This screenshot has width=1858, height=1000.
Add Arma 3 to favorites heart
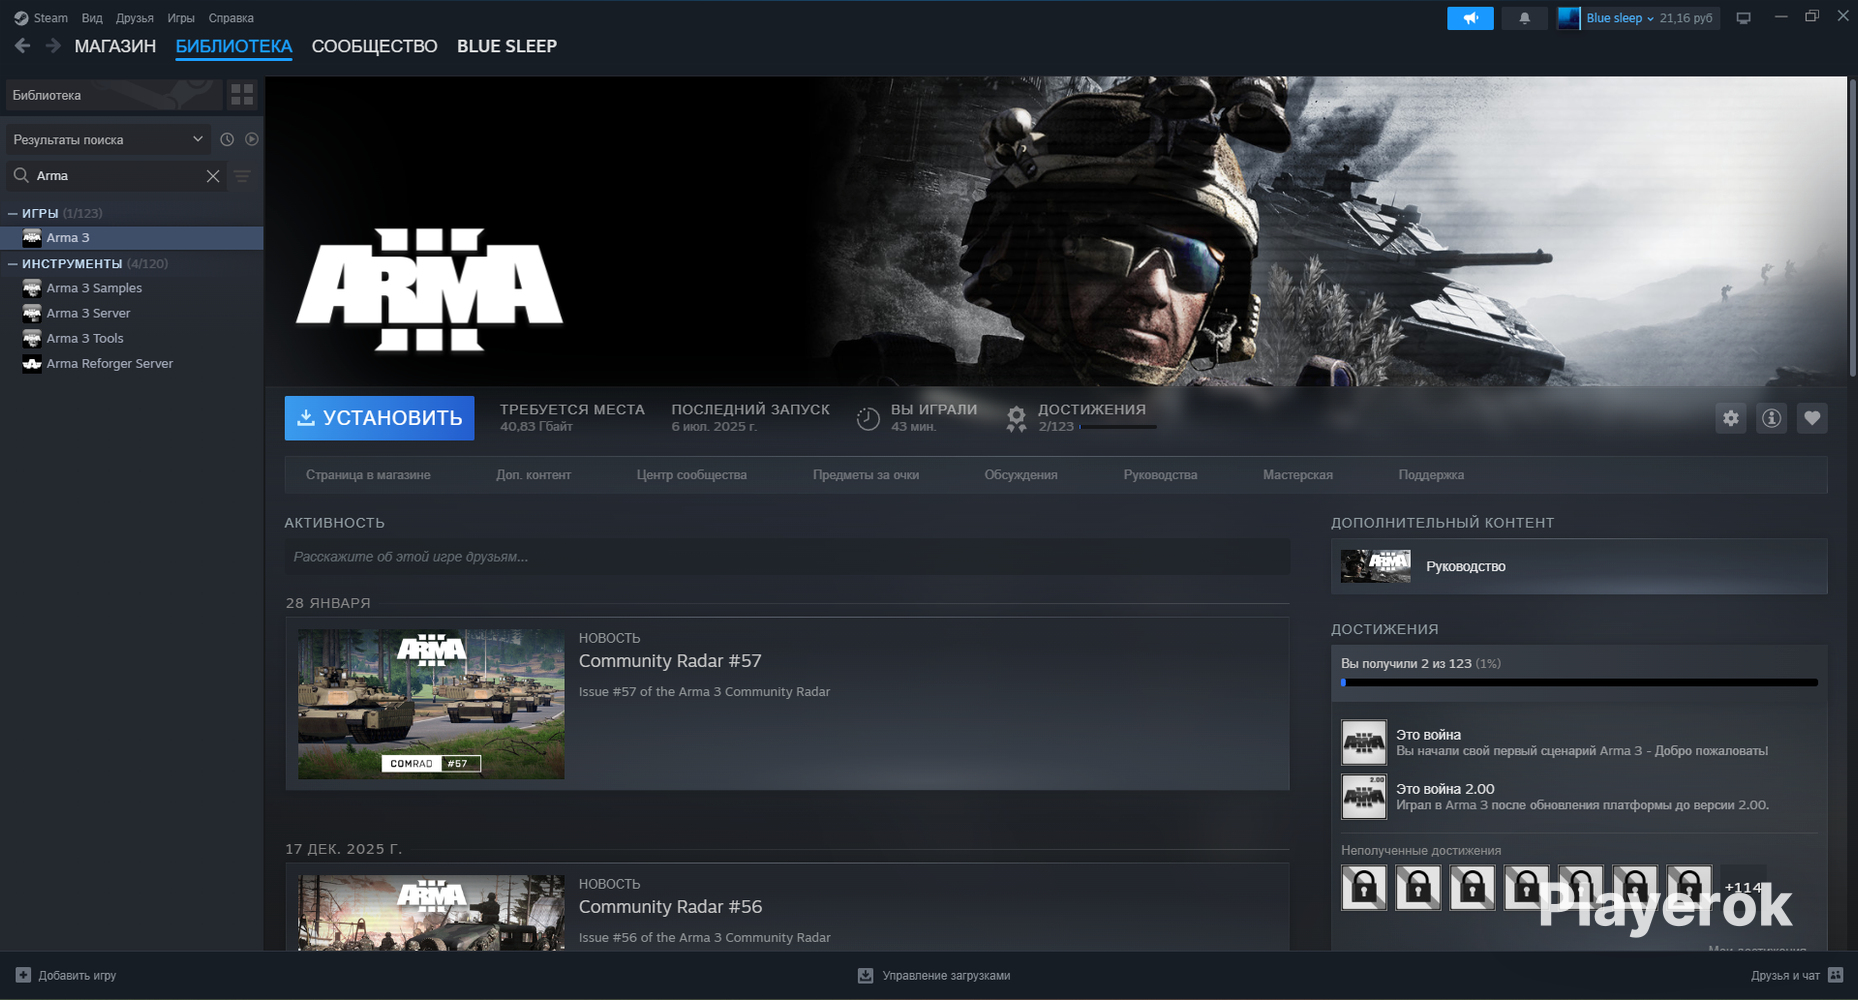[1811, 418]
